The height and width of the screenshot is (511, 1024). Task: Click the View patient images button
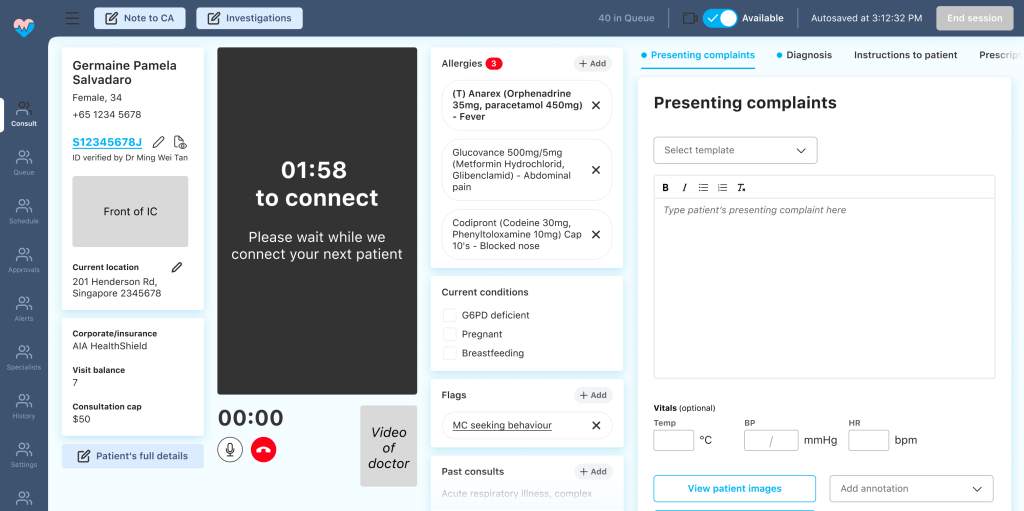click(734, 489)
